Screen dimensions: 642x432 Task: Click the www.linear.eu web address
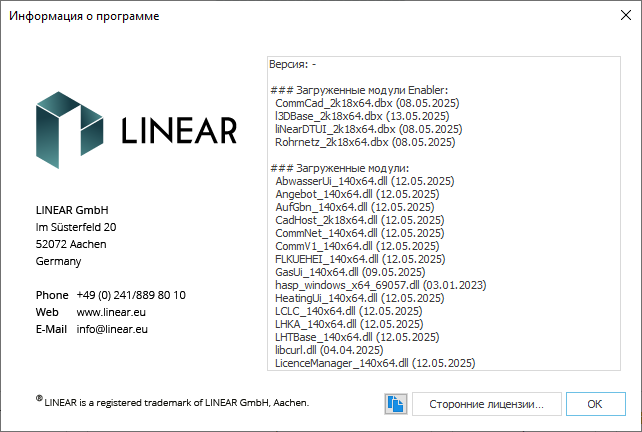pos(111,312)
